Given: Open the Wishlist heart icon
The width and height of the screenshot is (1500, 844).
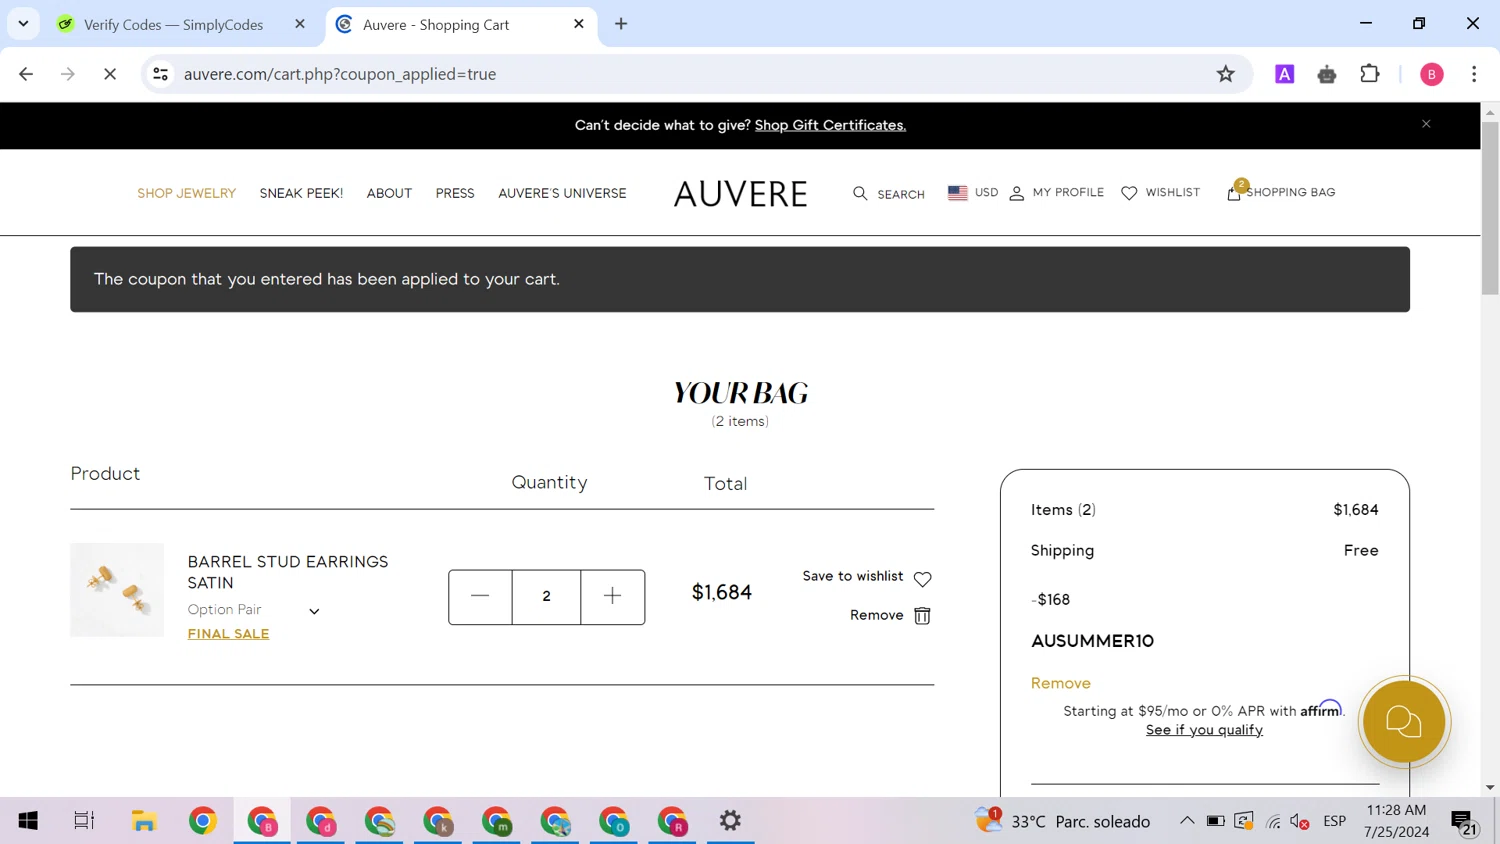Looking at the screenshot, I should [x=1129, y=193].
